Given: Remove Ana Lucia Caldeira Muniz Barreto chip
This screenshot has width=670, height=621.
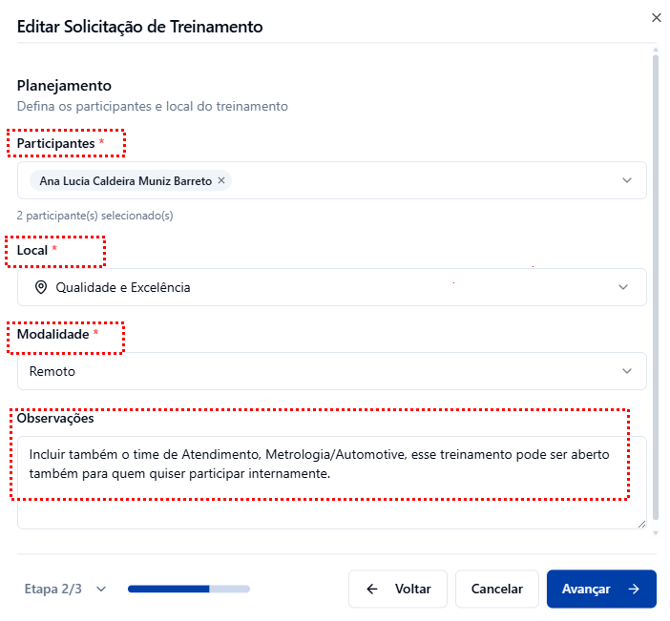Looking at the screenshot, I should (x=222, y=181).
